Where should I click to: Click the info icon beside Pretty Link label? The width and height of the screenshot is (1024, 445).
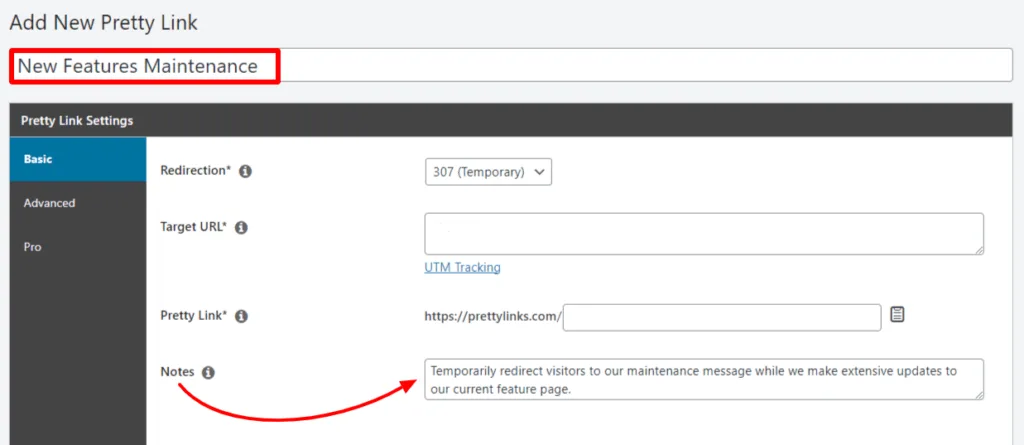point(241,316)
